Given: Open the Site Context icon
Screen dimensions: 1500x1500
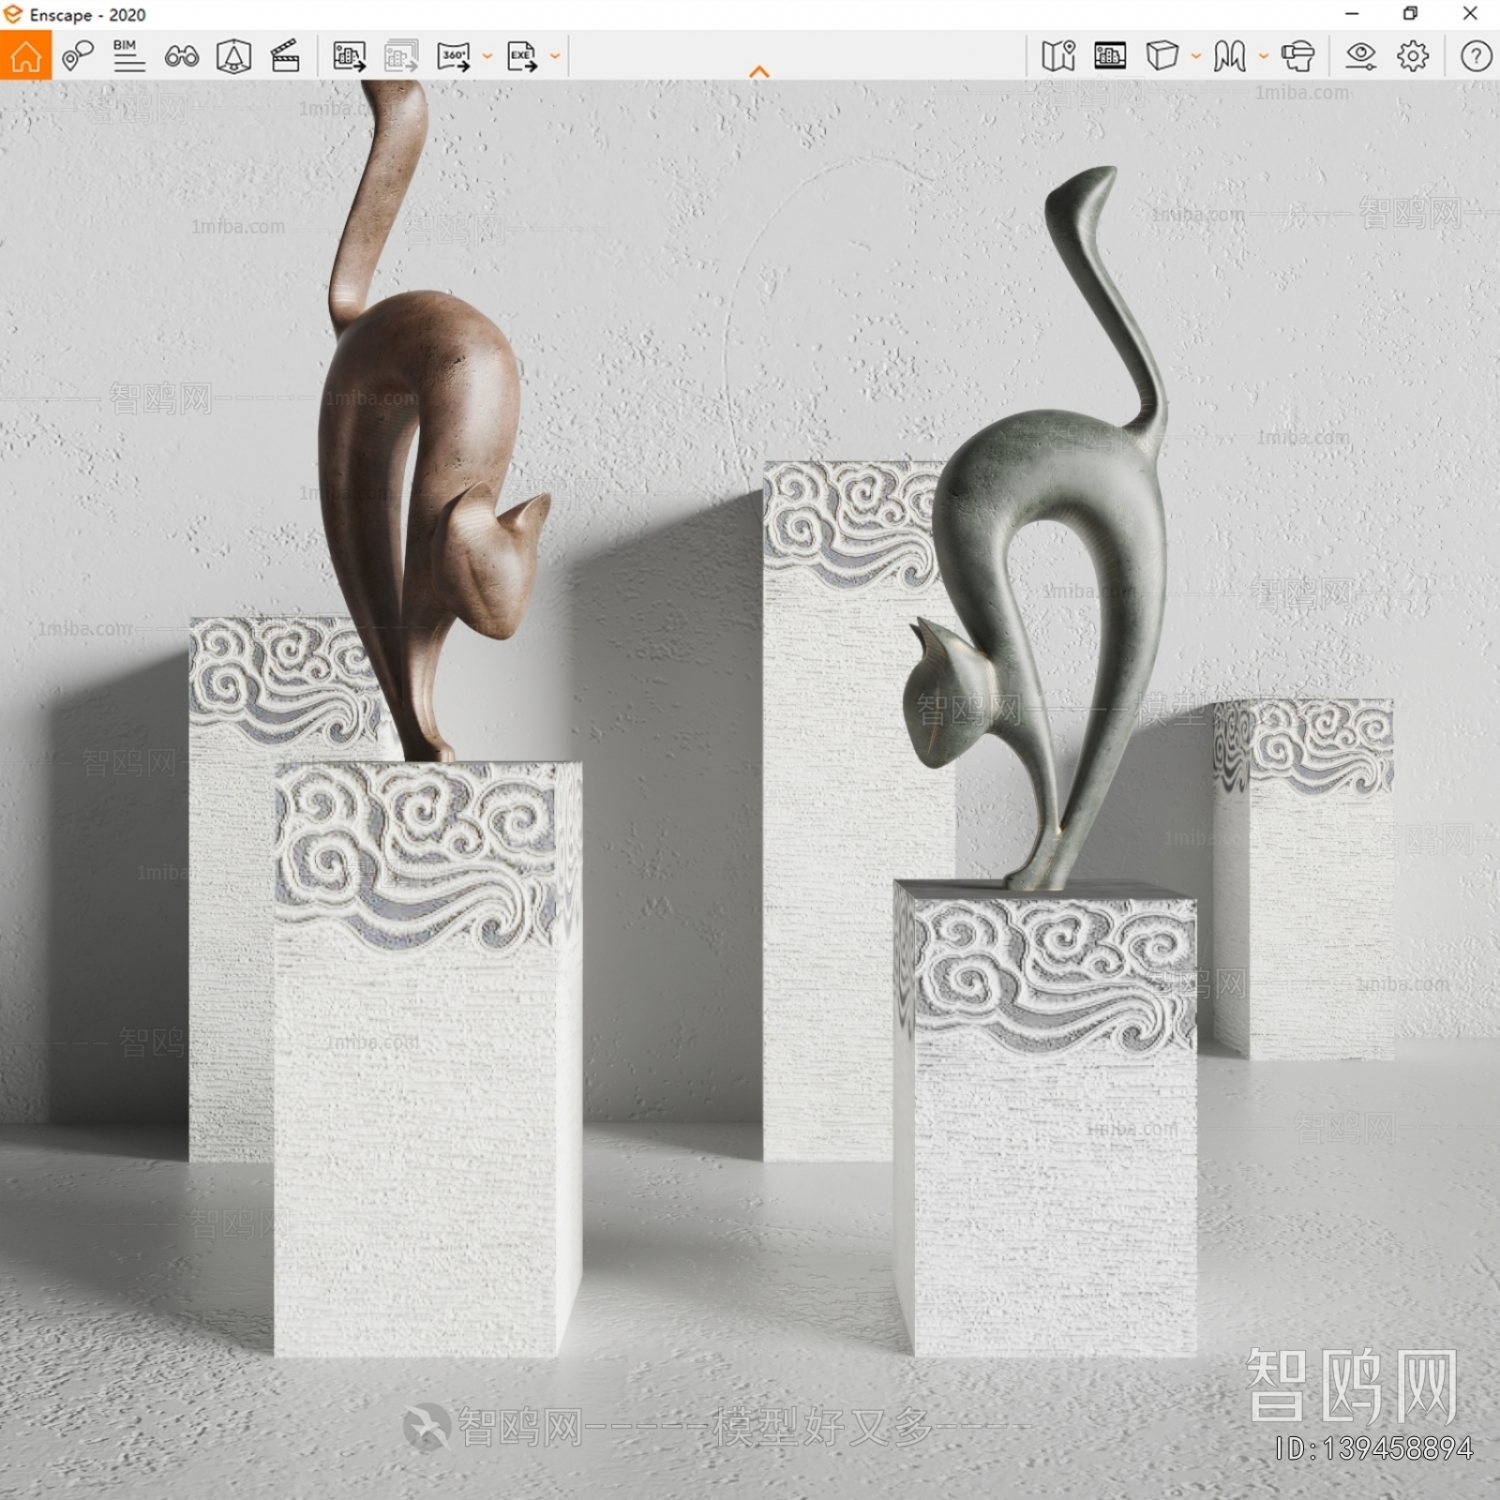Looking at the screenshot, I should [233, 55].
